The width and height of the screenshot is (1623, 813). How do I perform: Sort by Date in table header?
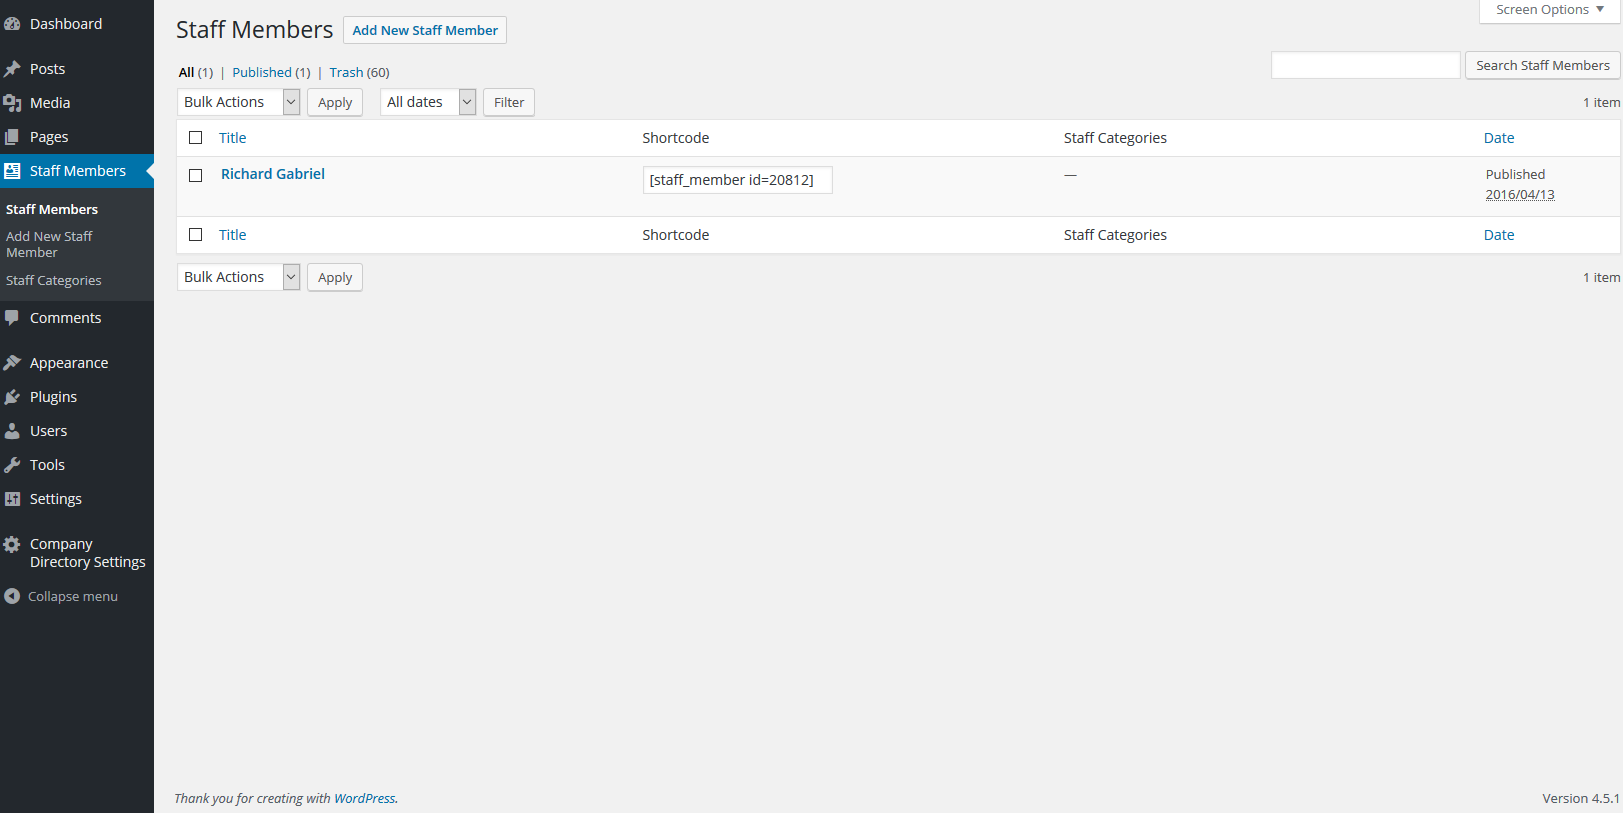click(x=1499, y=138)
